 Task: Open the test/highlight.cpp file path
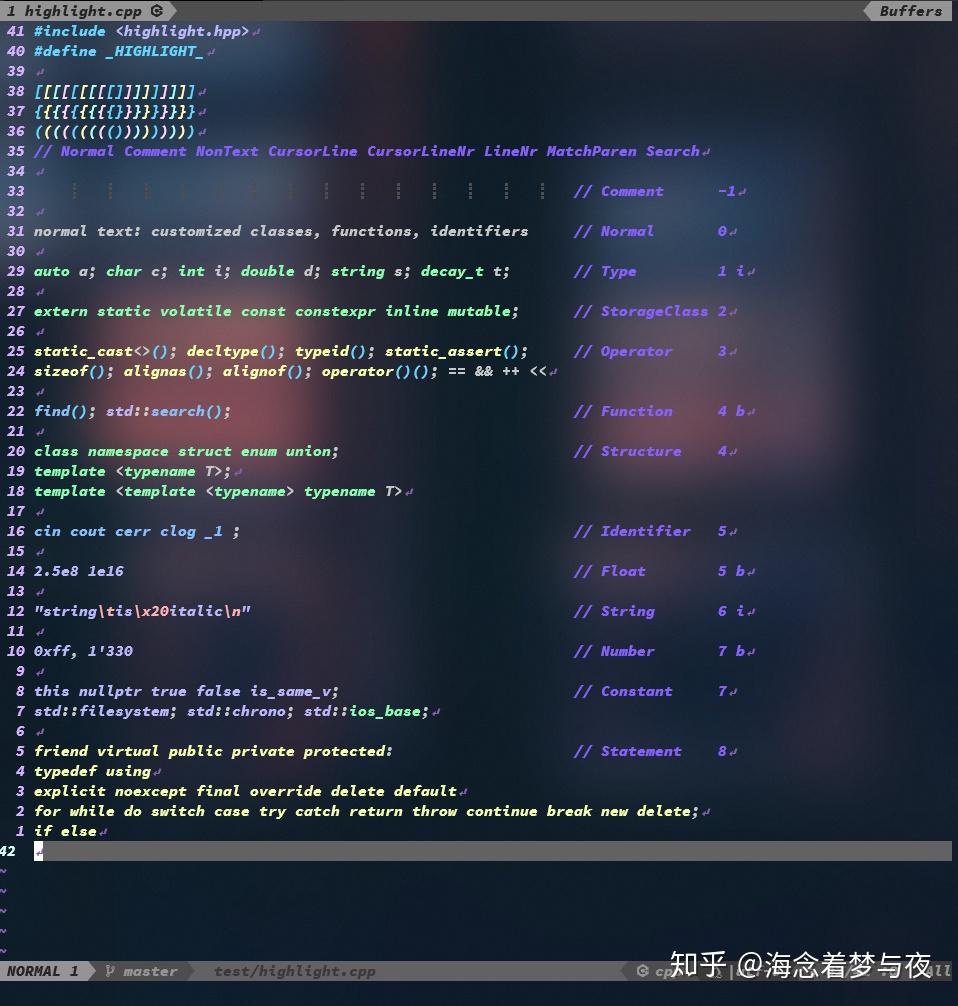click(294, 971)
